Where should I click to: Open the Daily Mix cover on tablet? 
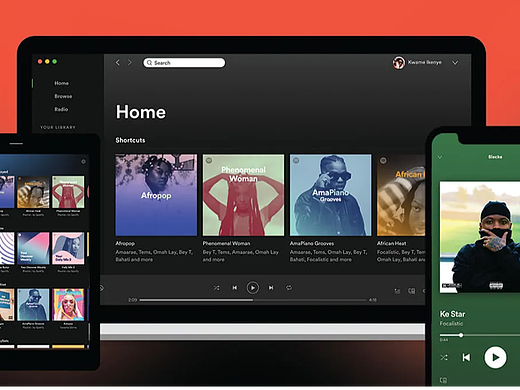[x=68, y=248]
